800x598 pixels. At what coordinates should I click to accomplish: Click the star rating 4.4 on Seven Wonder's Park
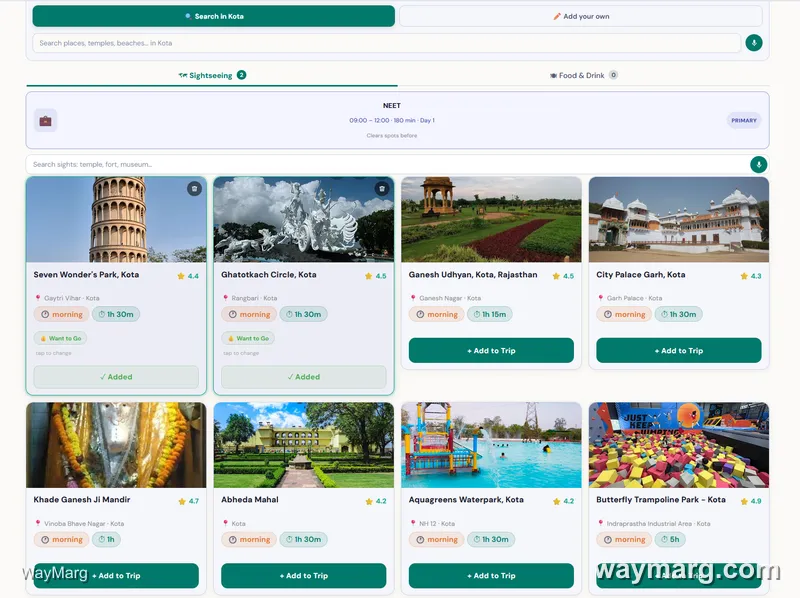[188, 276]
